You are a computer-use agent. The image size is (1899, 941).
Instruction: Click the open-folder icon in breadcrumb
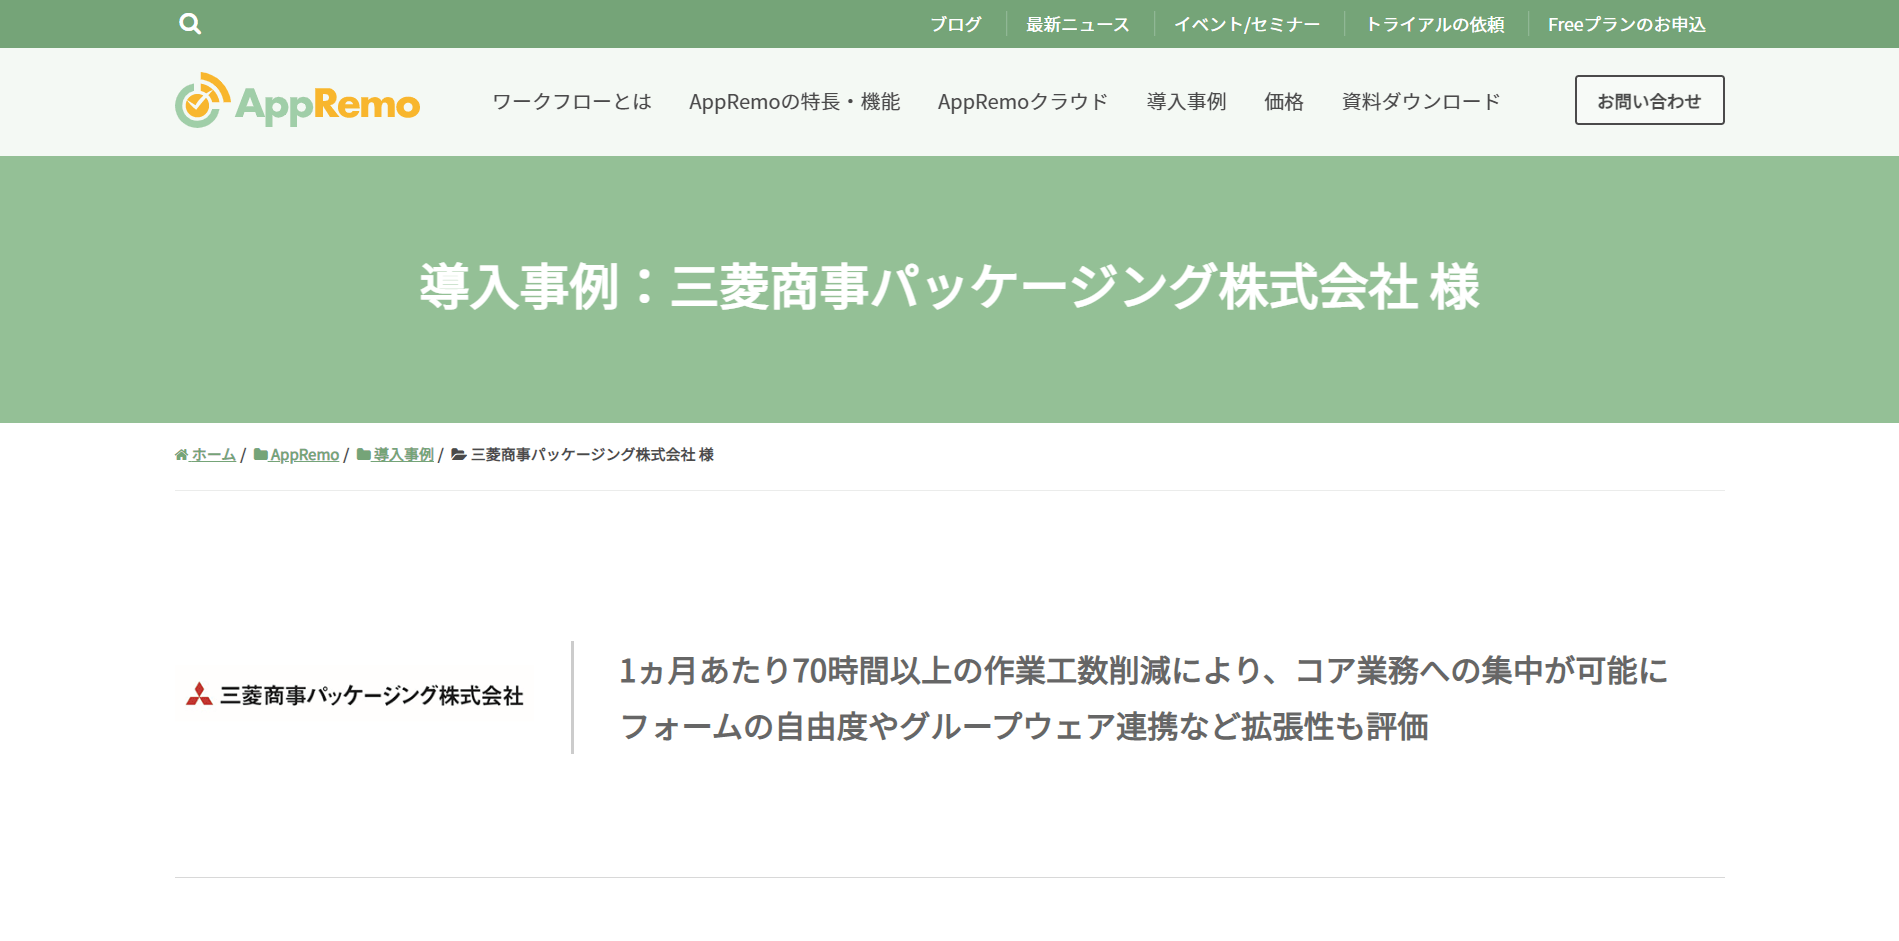pyautogui.click(x=459, y=455)
